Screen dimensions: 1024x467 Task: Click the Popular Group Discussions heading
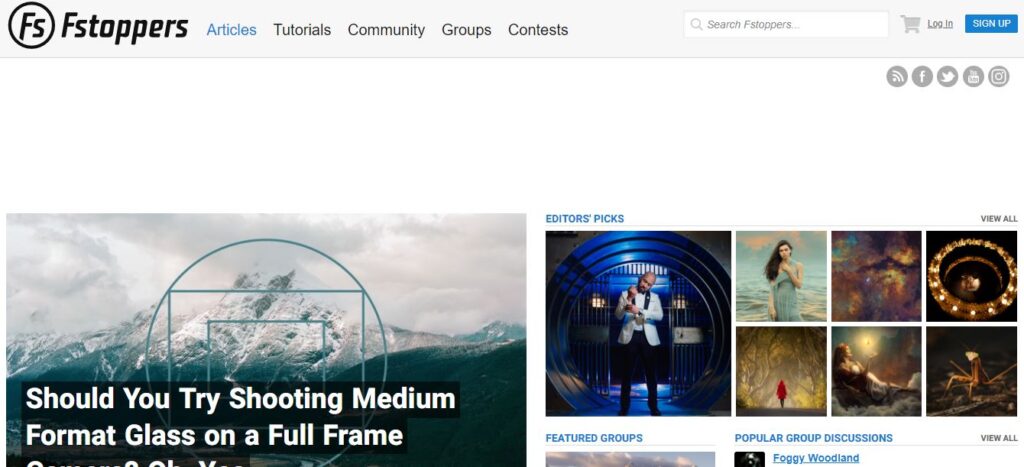[814, 438]
